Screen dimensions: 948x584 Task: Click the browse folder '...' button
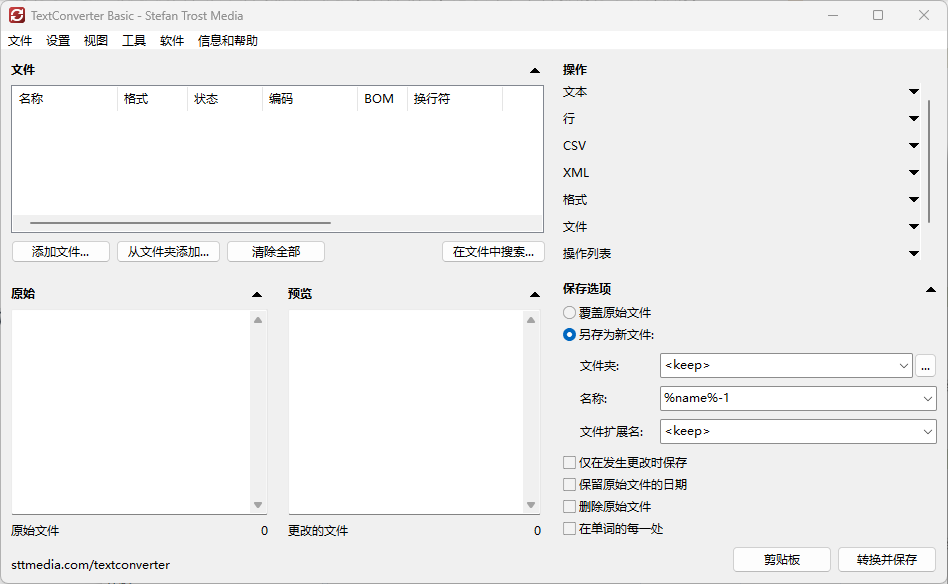(925, 365)
